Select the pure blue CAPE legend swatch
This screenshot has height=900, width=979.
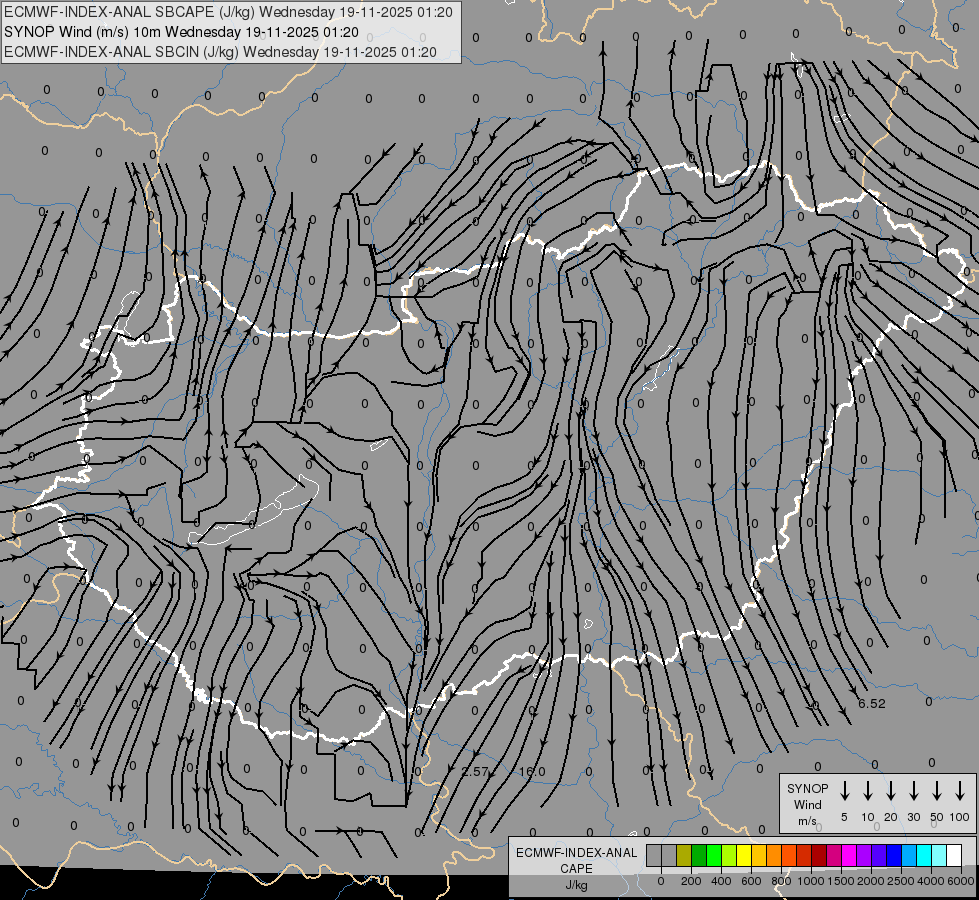(x=894, y=855)
